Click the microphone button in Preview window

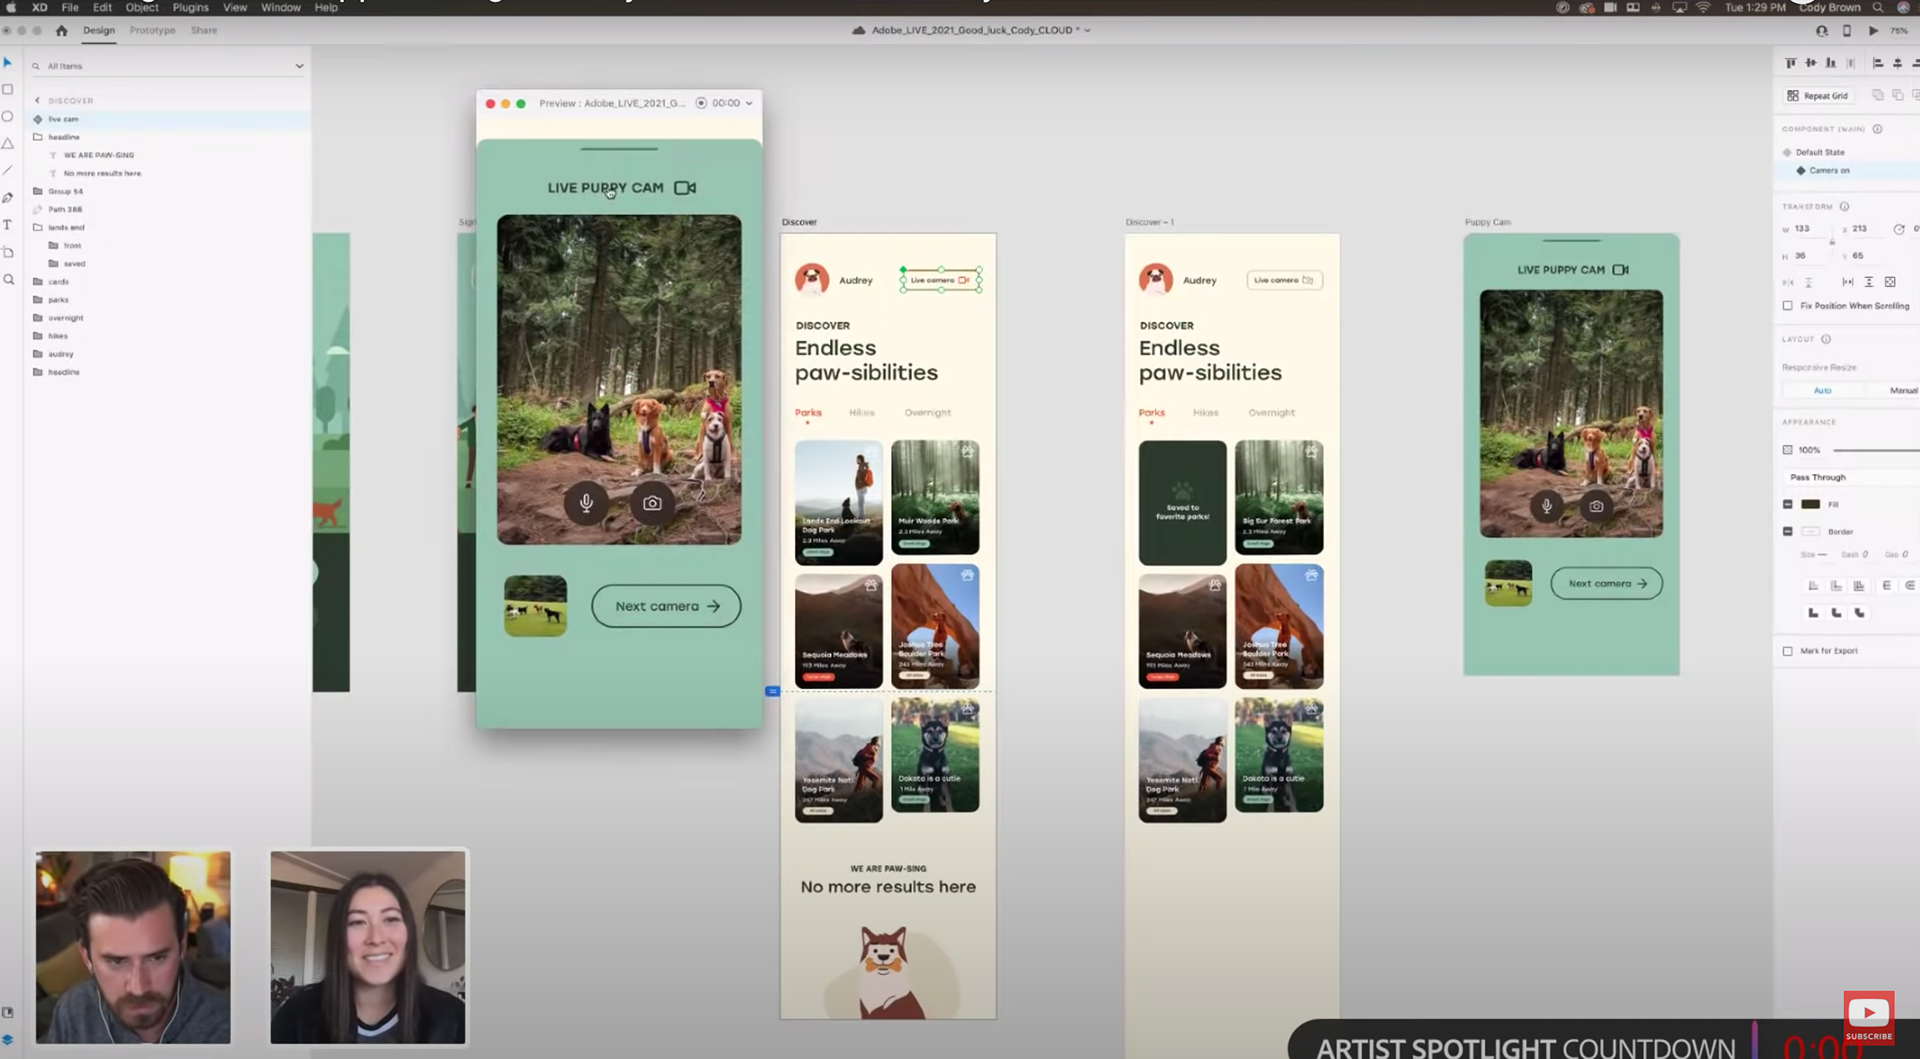[587, 503]
